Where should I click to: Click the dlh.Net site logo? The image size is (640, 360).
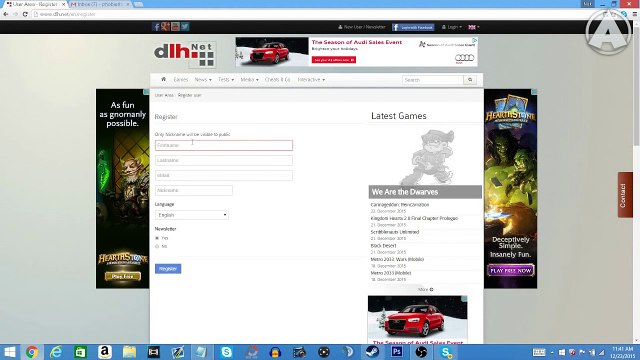[185, 55]
